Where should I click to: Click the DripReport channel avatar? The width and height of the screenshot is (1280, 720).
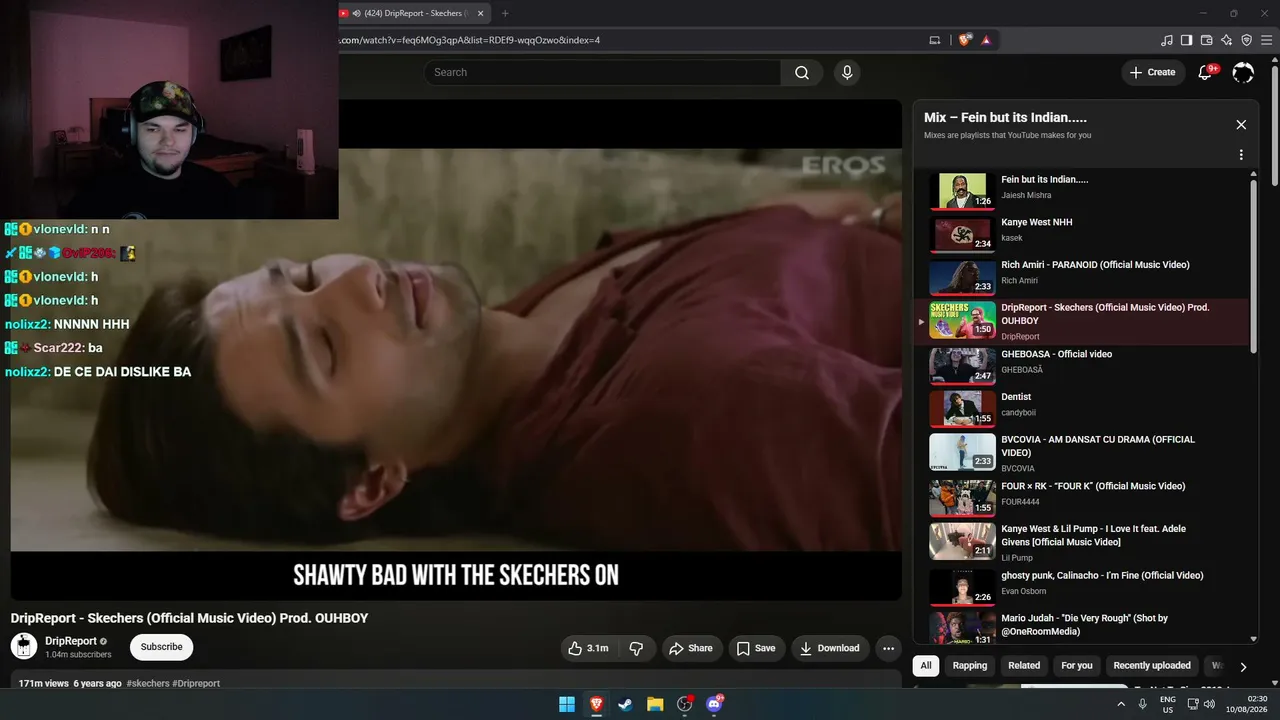point(24,646)
